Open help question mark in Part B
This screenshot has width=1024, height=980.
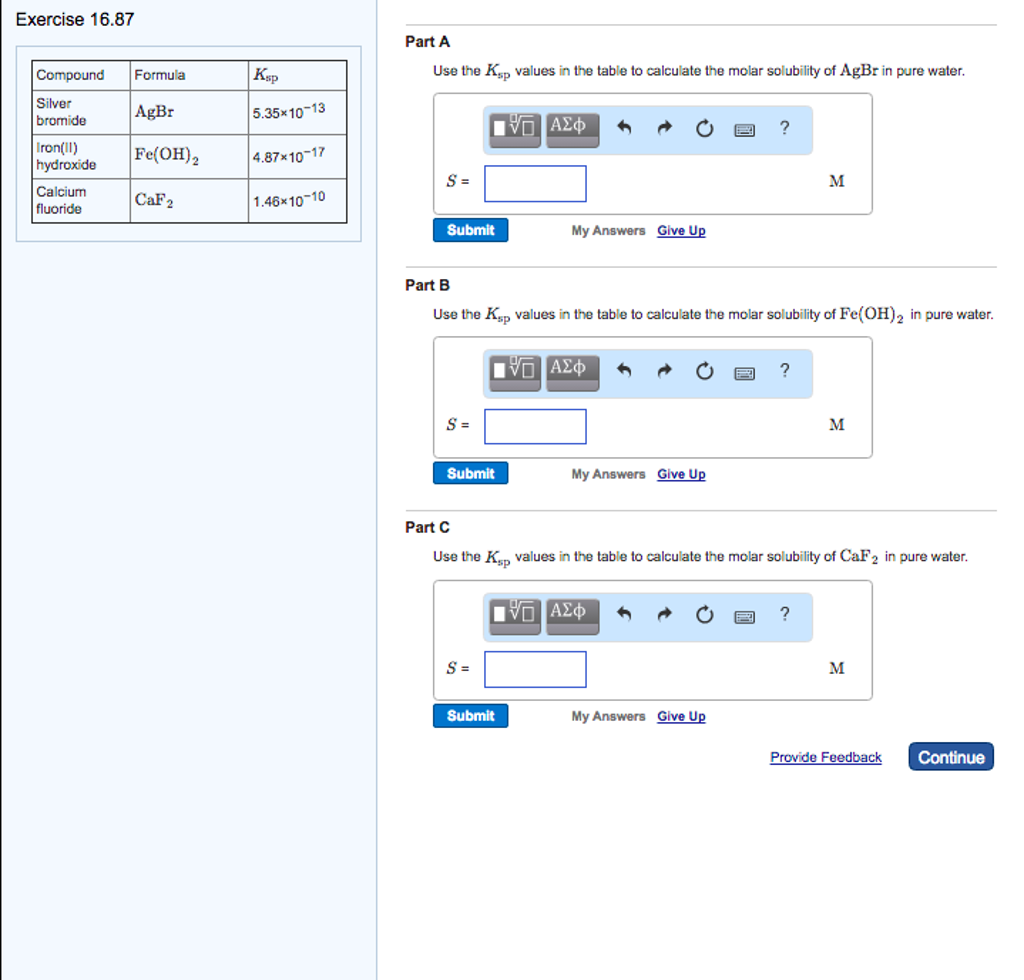(784, 371)
